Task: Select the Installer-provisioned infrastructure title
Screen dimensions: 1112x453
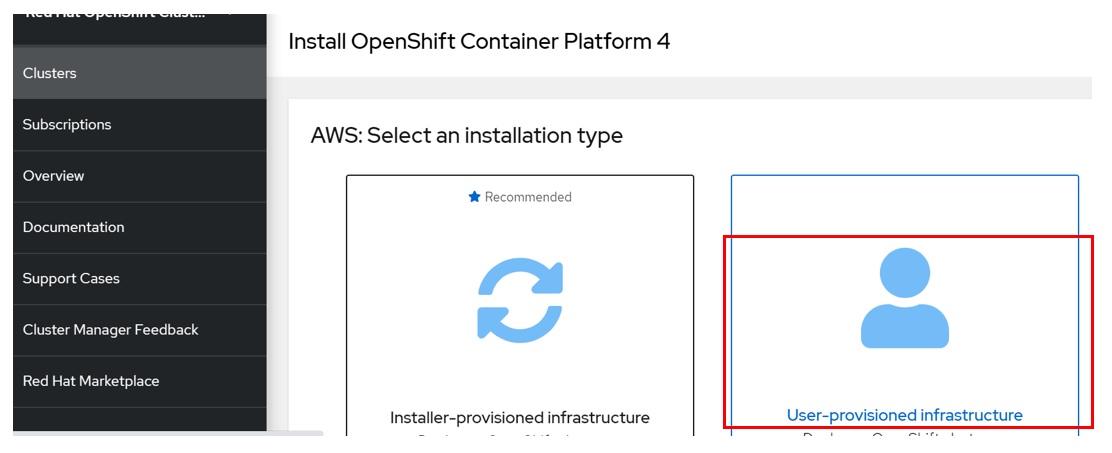Action: tap(520, 418)
